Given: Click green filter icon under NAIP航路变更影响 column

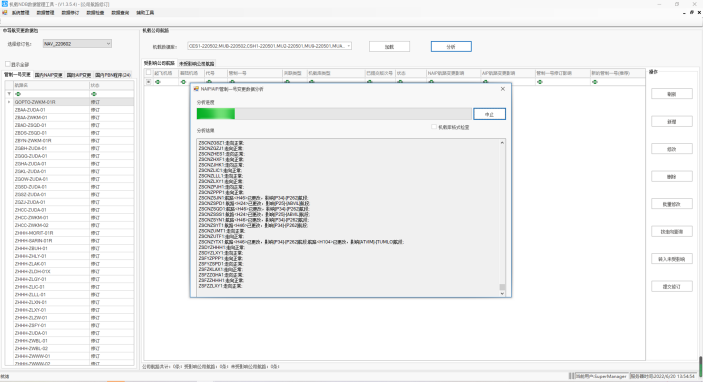Looking at the screenshot, I should point(431,82).
